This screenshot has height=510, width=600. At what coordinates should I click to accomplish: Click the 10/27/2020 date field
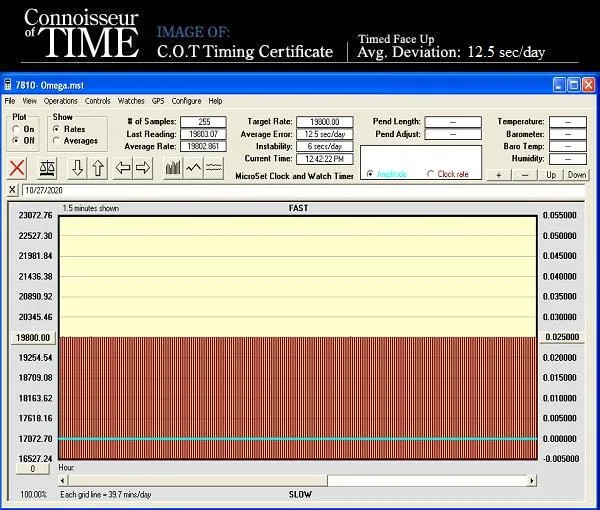tap(303, 190)
